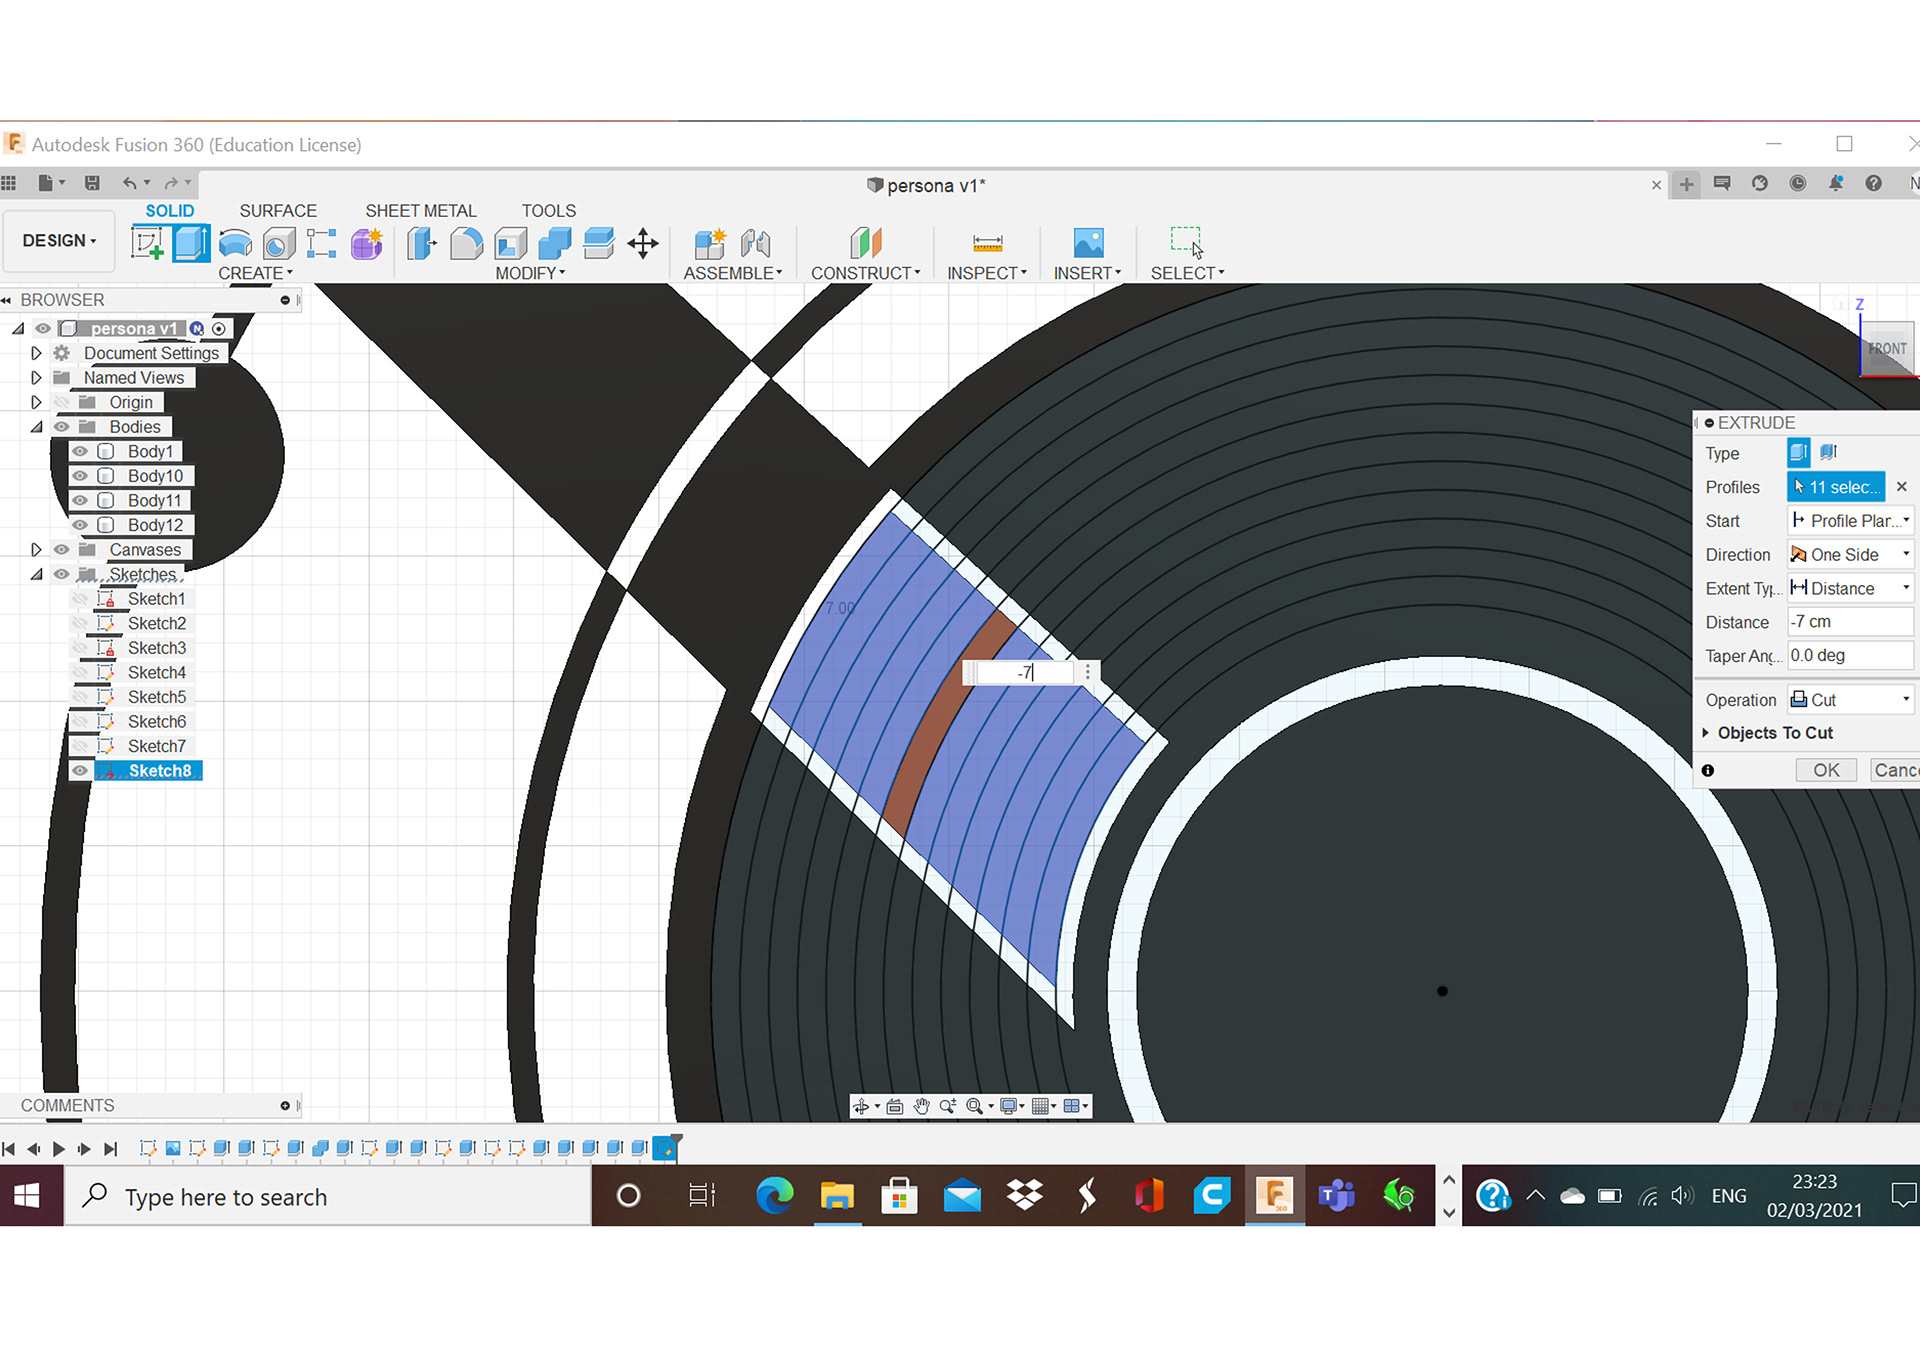Collapse the Sketches folder

point(37,575)
